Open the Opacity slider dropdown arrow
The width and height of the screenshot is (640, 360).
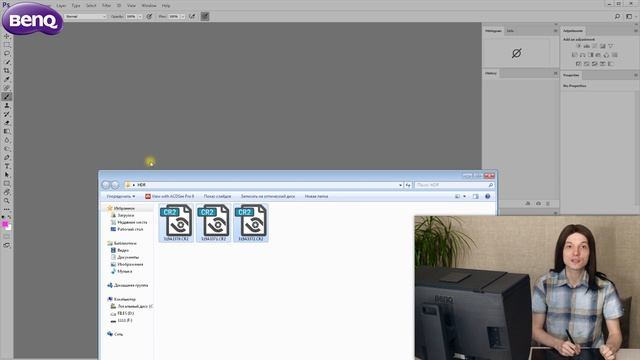(x=140, y=16)
